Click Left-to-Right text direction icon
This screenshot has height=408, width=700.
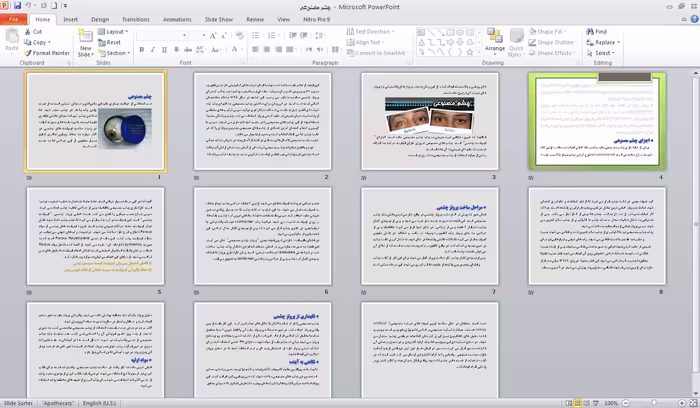click(x=309, y=50)
